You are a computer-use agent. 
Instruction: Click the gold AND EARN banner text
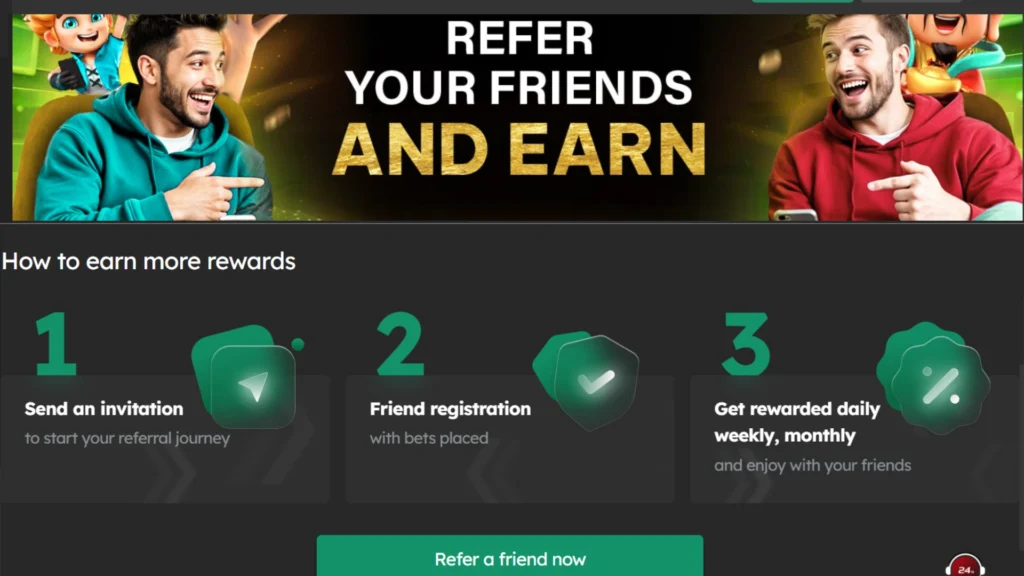519,150
